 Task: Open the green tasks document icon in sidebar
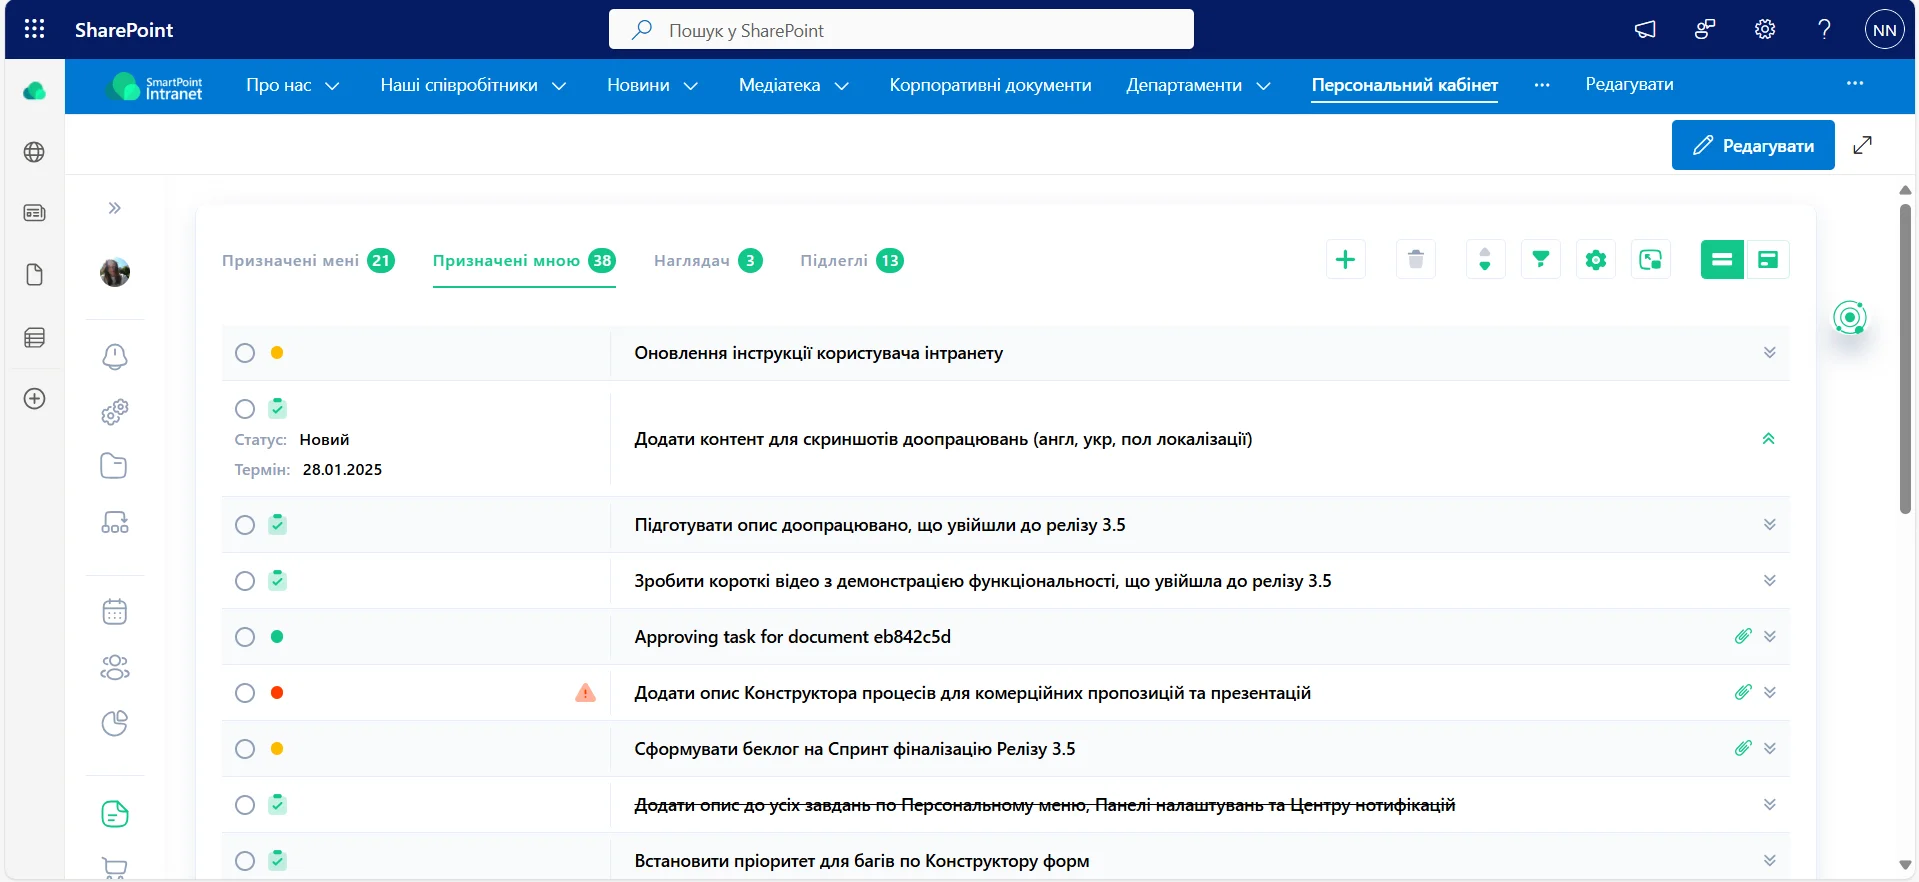tap(115, 814)
